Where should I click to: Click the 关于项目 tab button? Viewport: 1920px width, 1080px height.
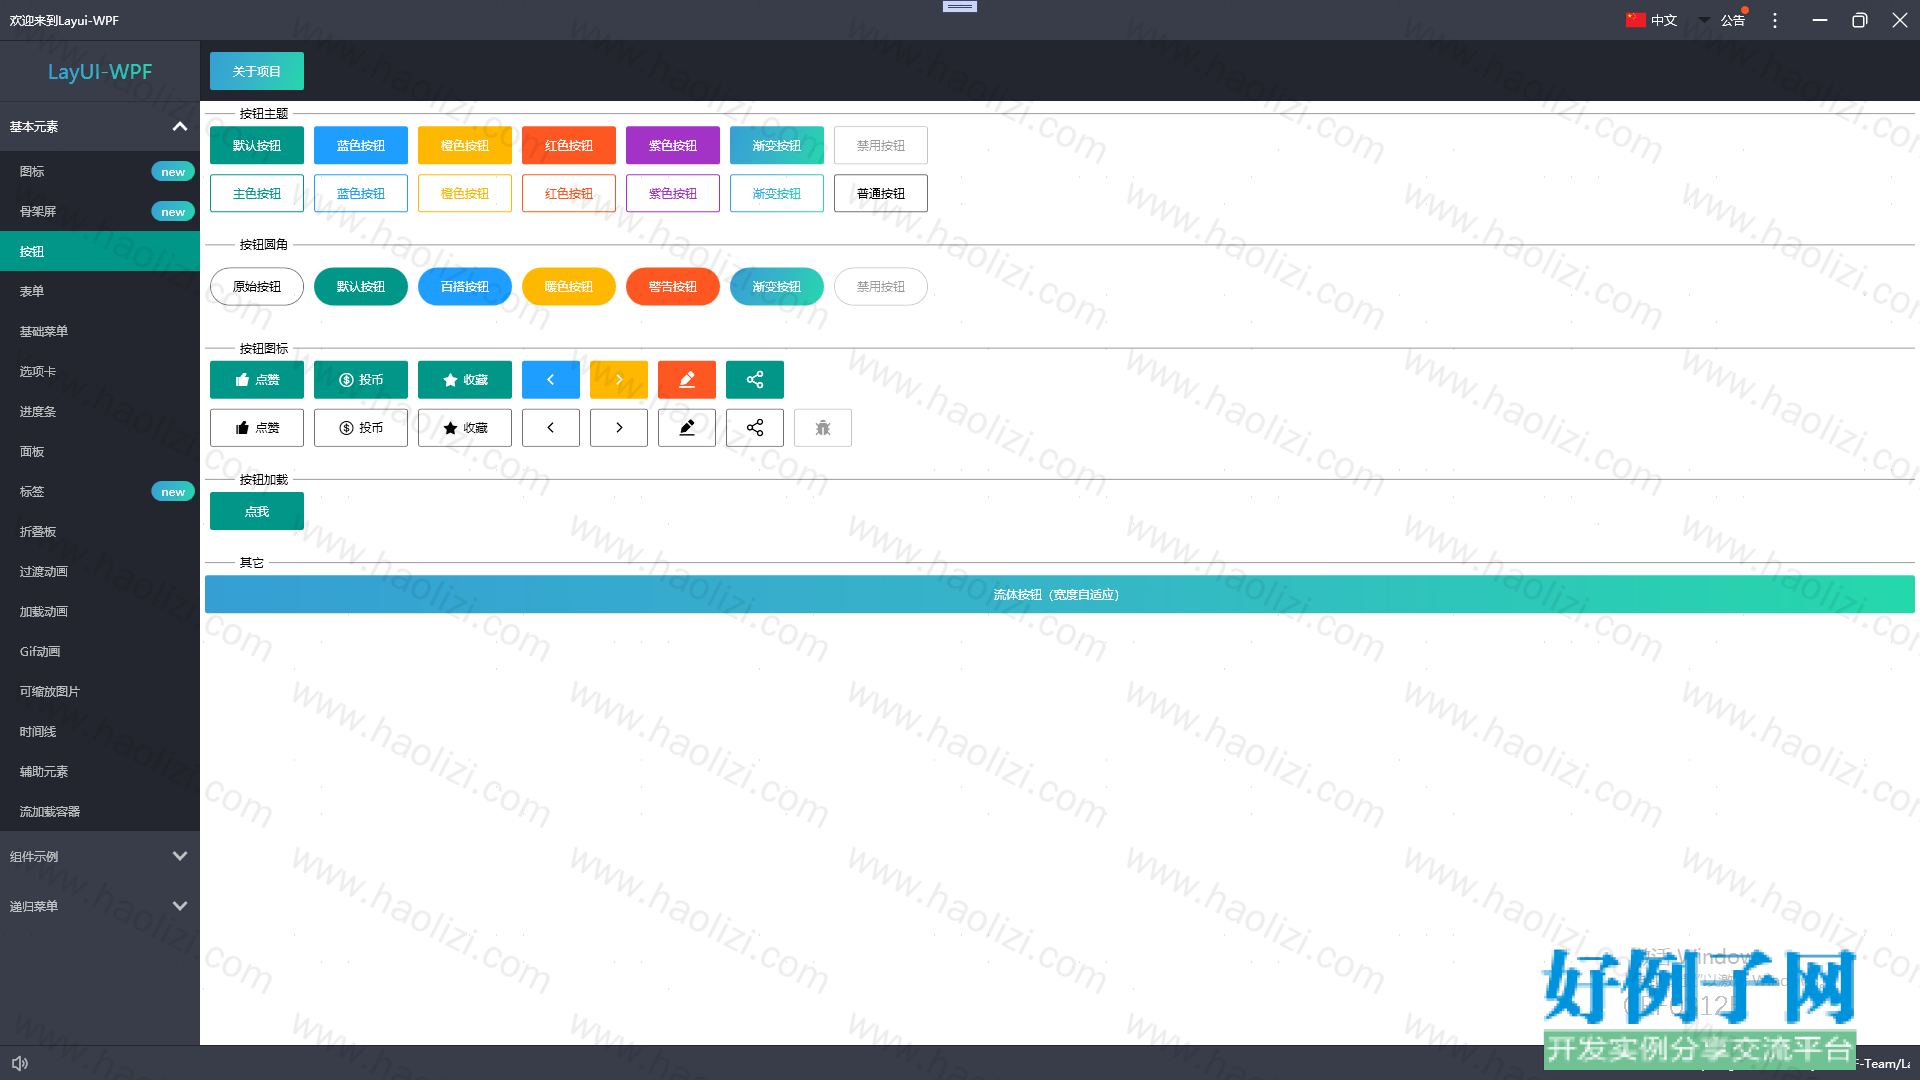pyautogui.click(x=257, y=71)
